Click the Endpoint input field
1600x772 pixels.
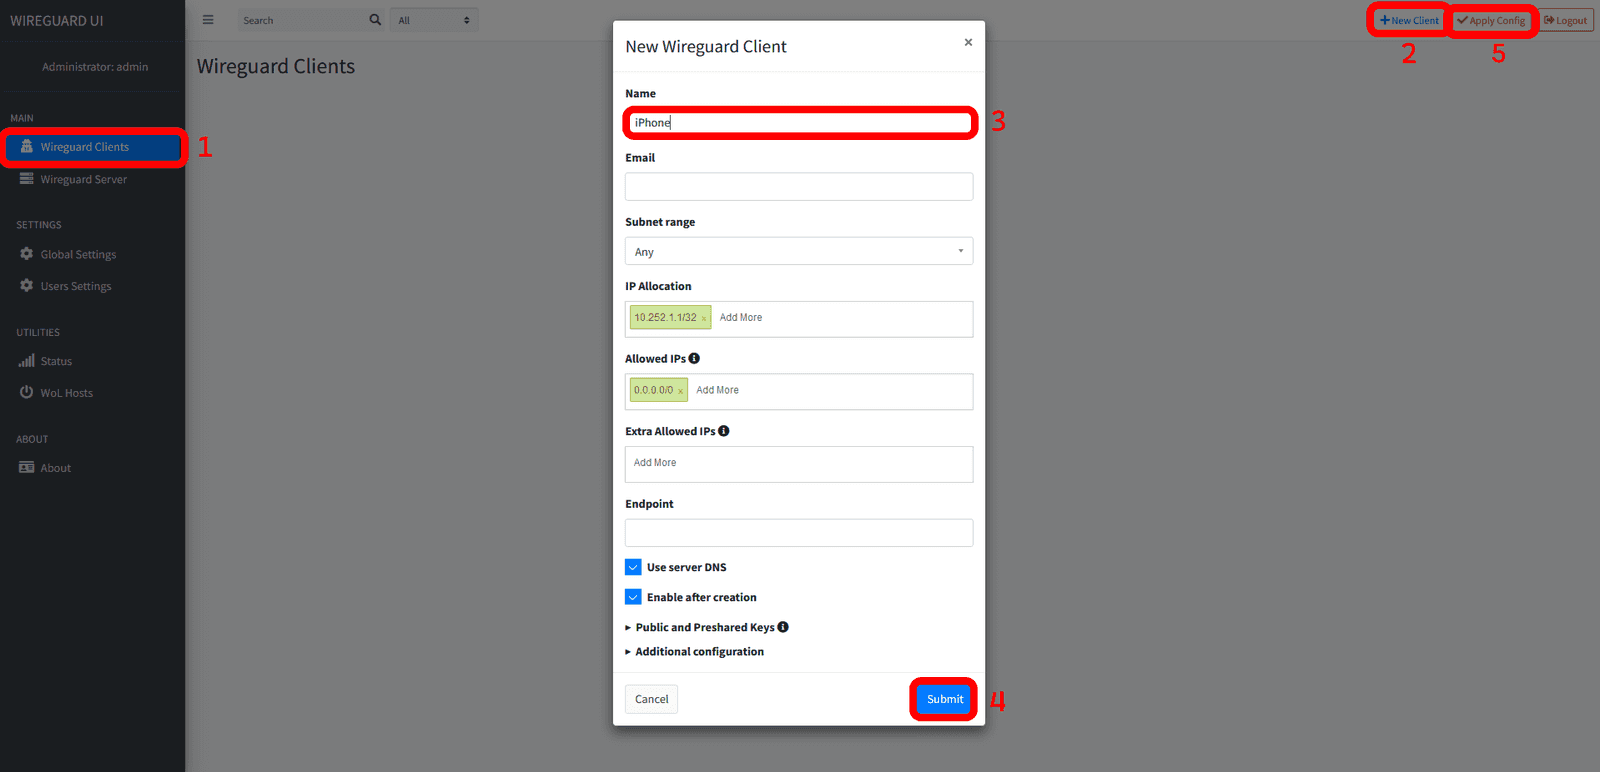(x=798, y=533)
